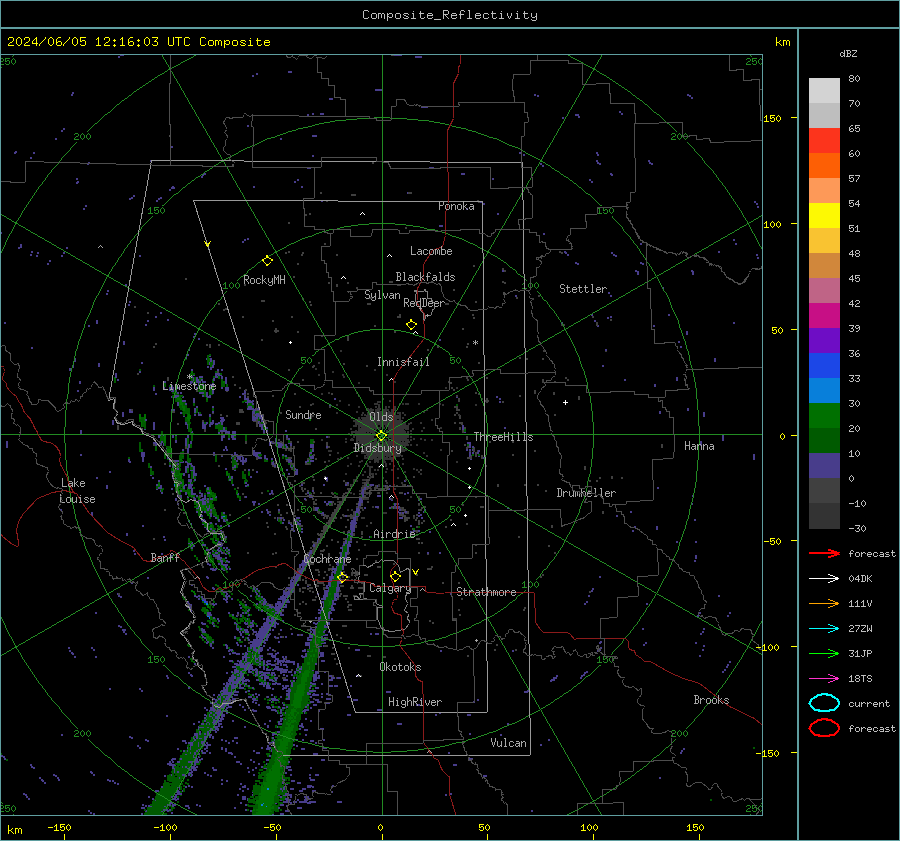
Task: Click the Blackfalds city label
Action: point(425,277)
